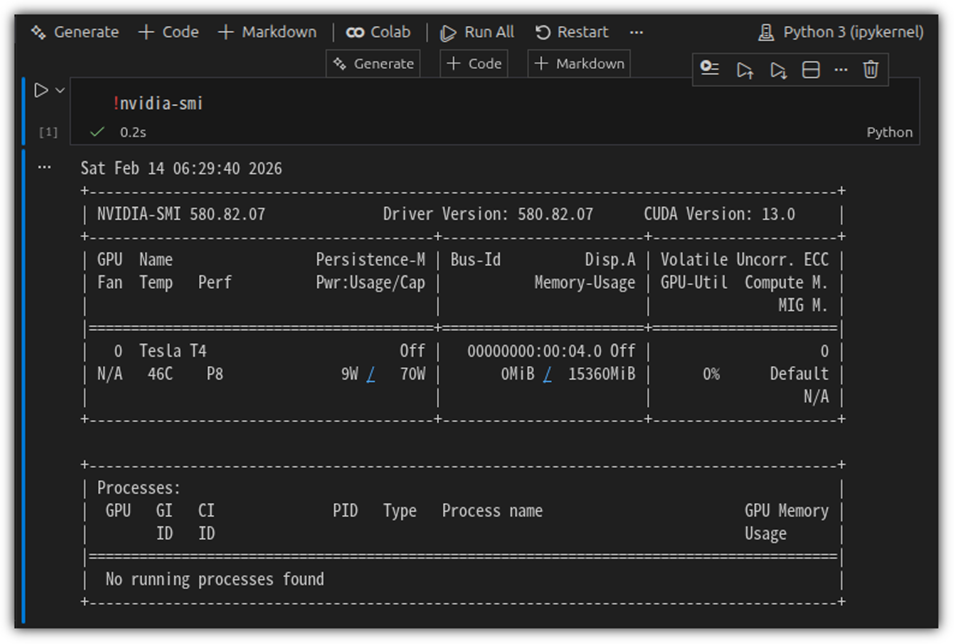Click the 'Persistence-M' header text
954x644 pixels.
click(371, 260)
